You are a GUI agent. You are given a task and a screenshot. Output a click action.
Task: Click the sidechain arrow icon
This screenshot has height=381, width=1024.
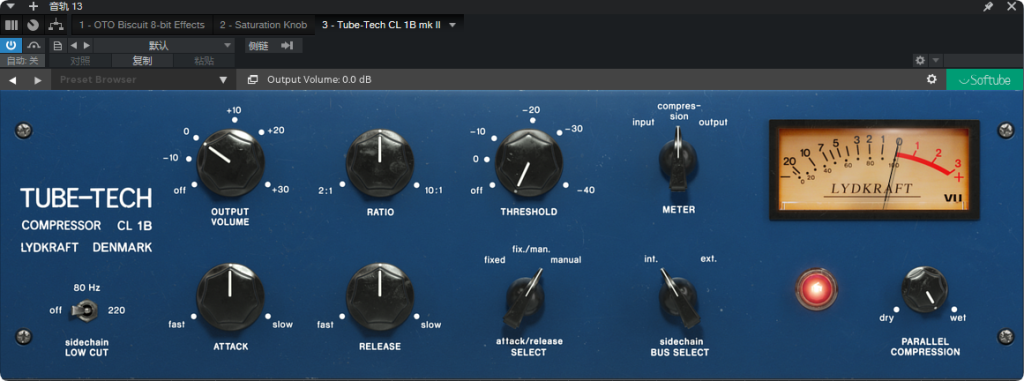(287, 46)
